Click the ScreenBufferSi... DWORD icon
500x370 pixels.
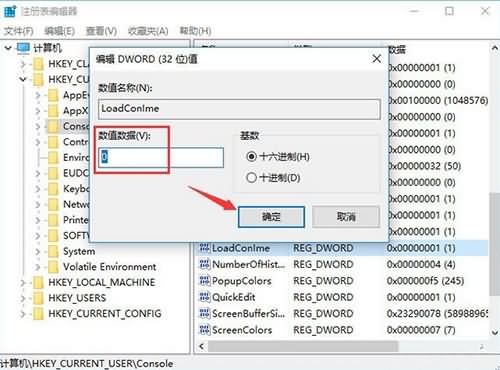[x=204, y=313]
